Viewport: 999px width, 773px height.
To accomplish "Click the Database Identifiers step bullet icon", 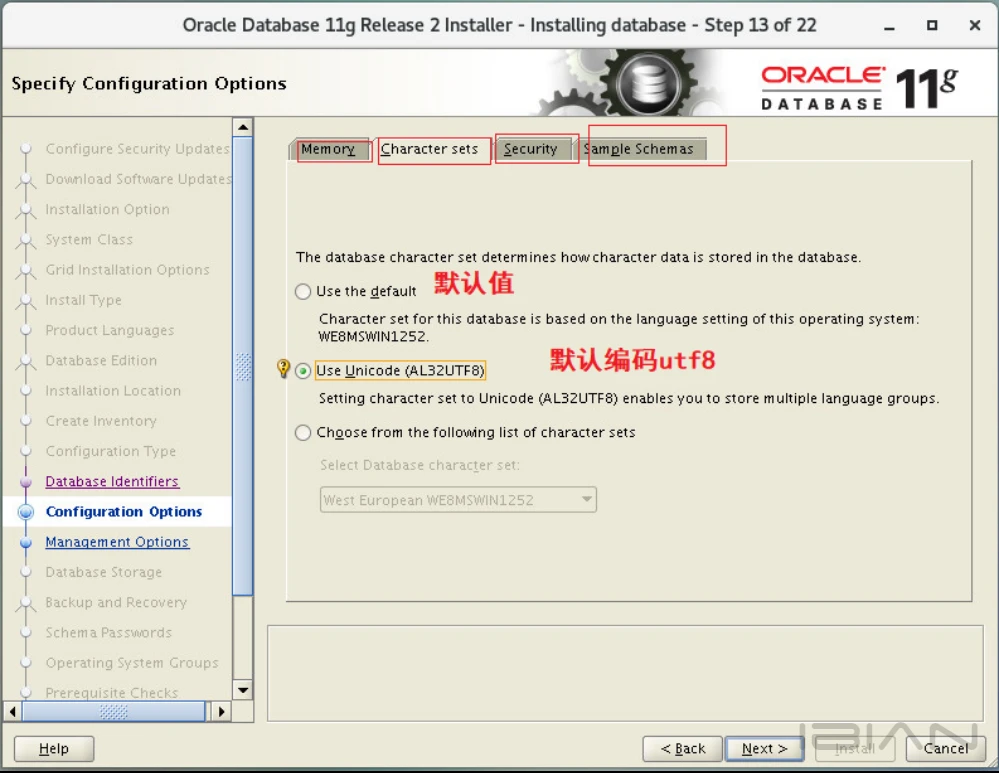I will coord(26,482).
